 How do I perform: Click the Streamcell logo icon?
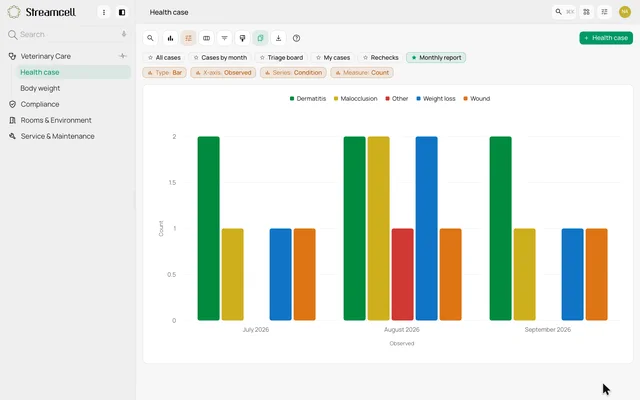[14, 12]
